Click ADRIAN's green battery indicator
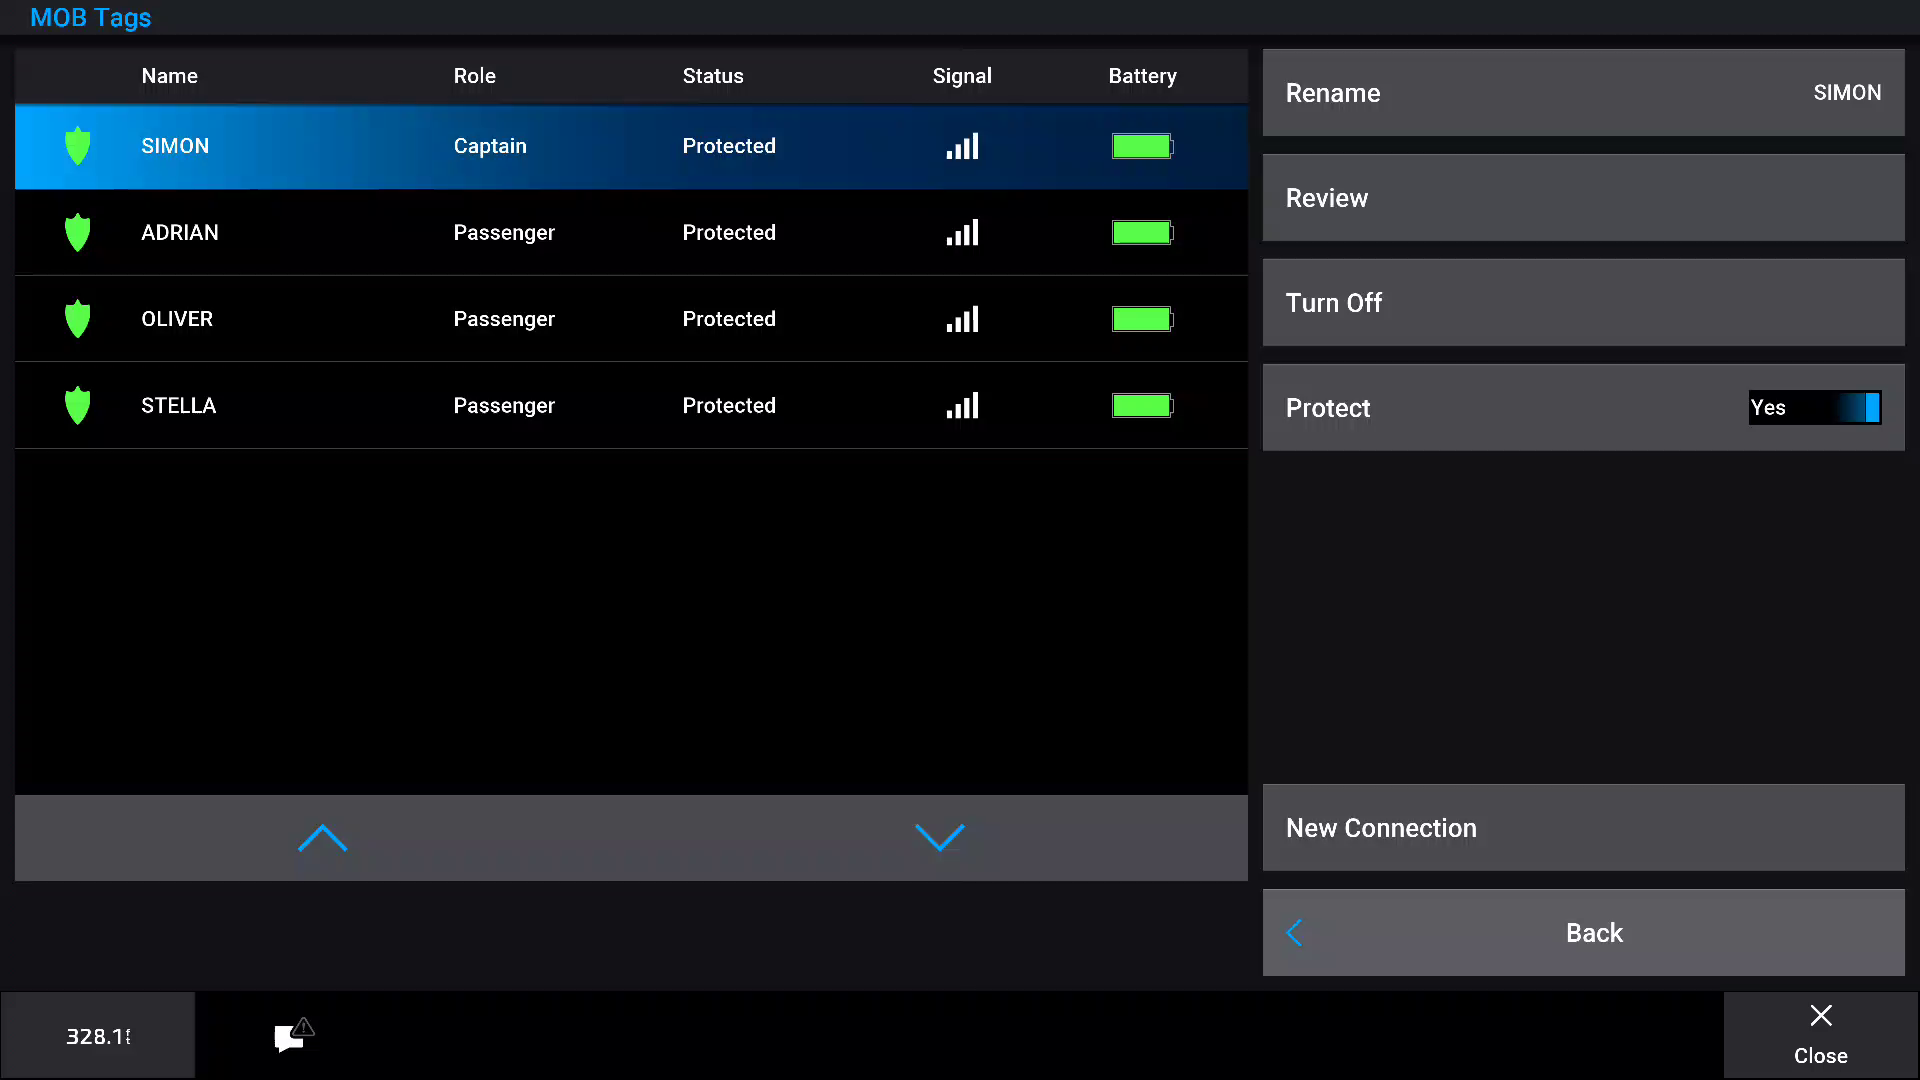Image resolution: width=1920 pixels, height=1080 pixels. point(1141,232)
